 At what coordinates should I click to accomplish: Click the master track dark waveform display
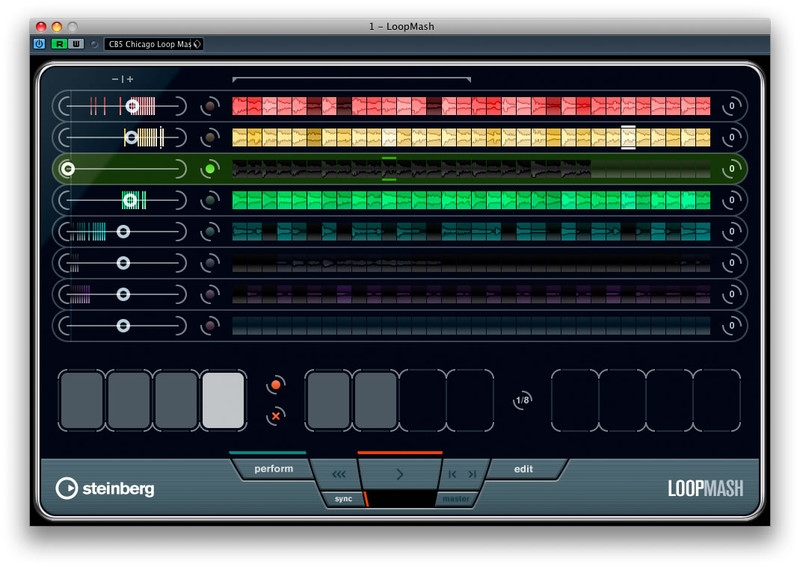click(471, 168)
